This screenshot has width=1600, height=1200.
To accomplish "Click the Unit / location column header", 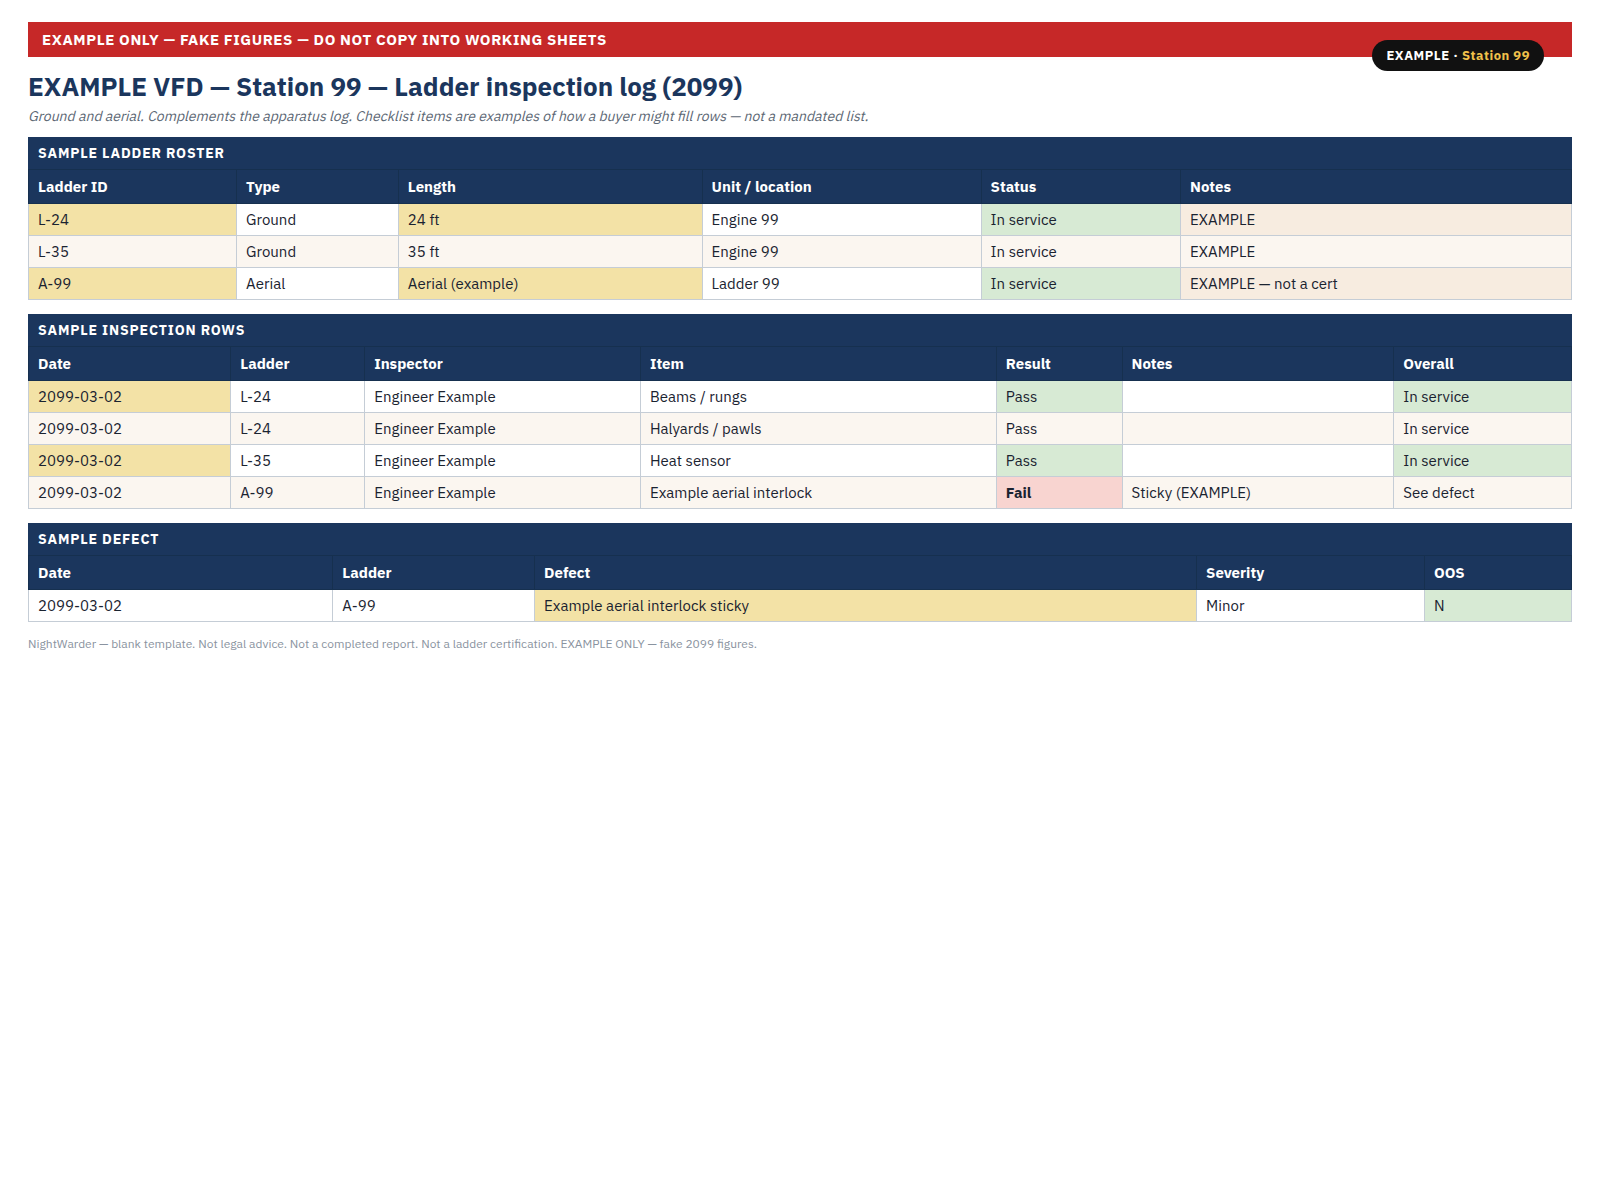I will pyautogui.click(x=841, y=187).
